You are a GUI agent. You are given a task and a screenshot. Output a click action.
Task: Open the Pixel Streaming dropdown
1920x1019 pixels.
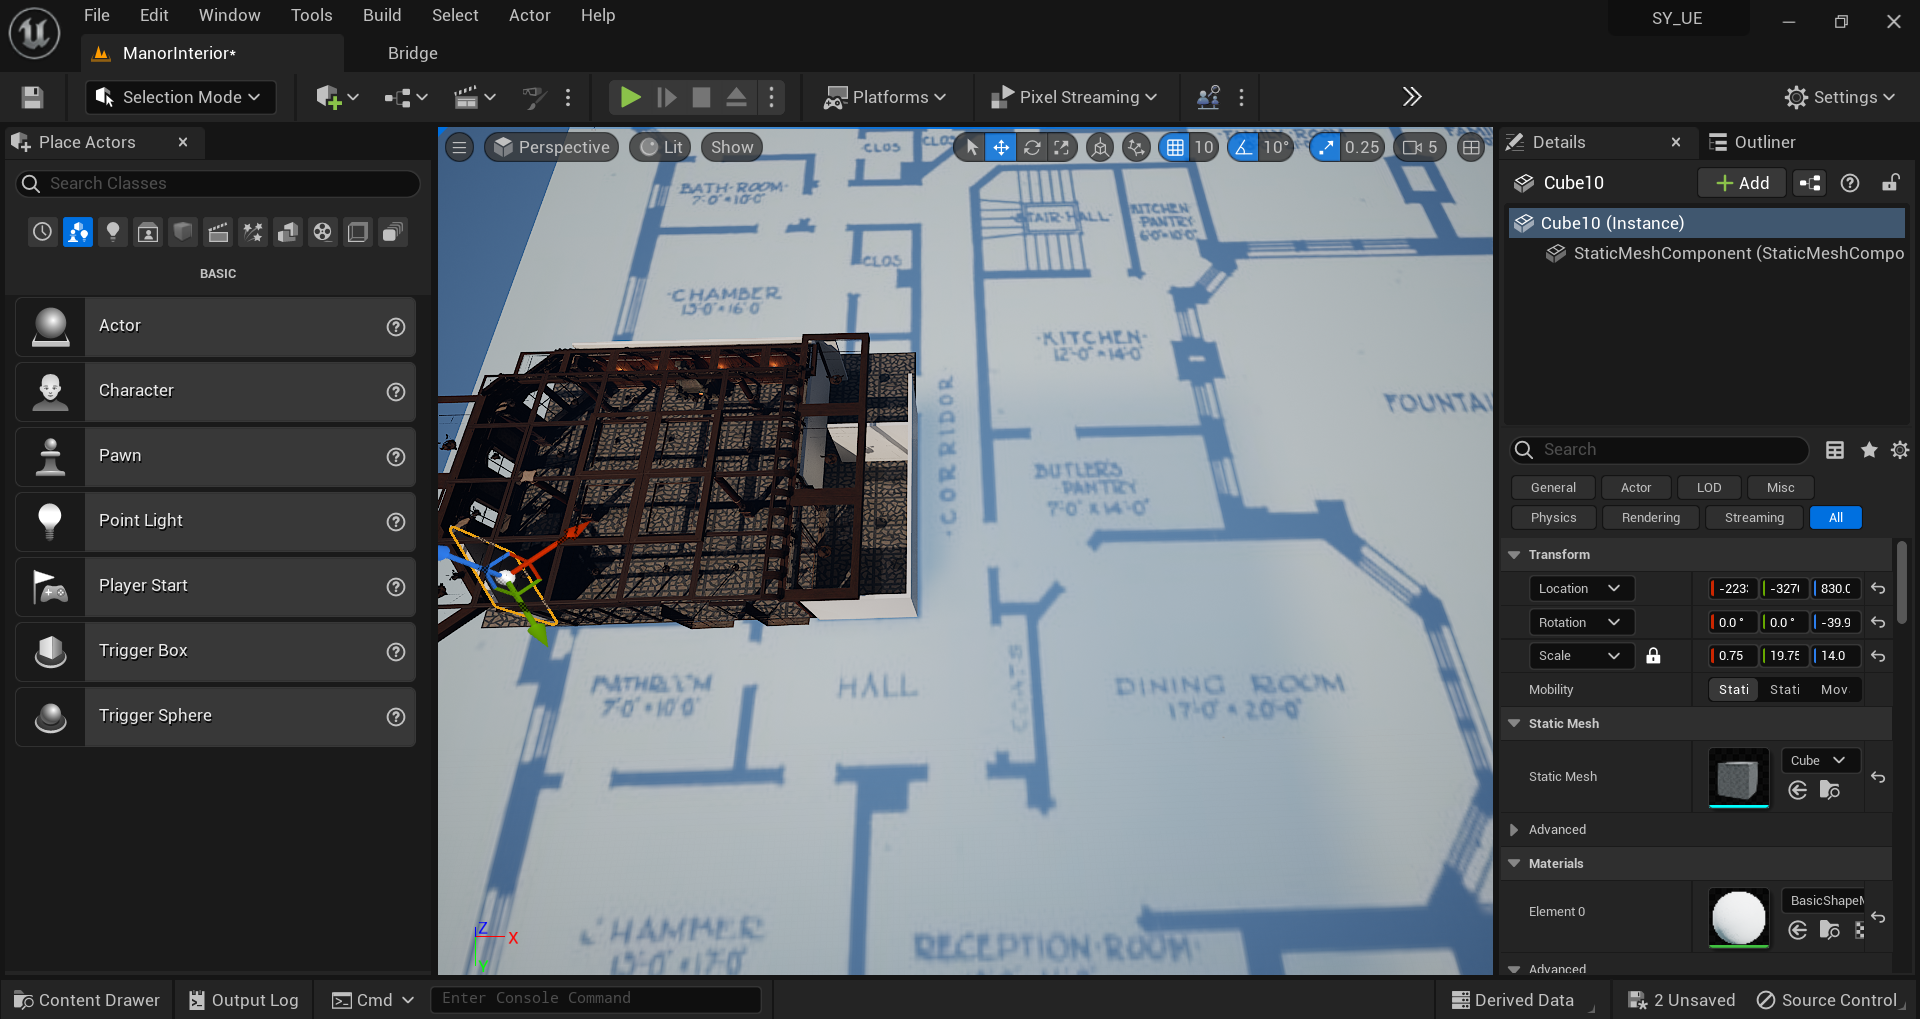pos(1073,97)
